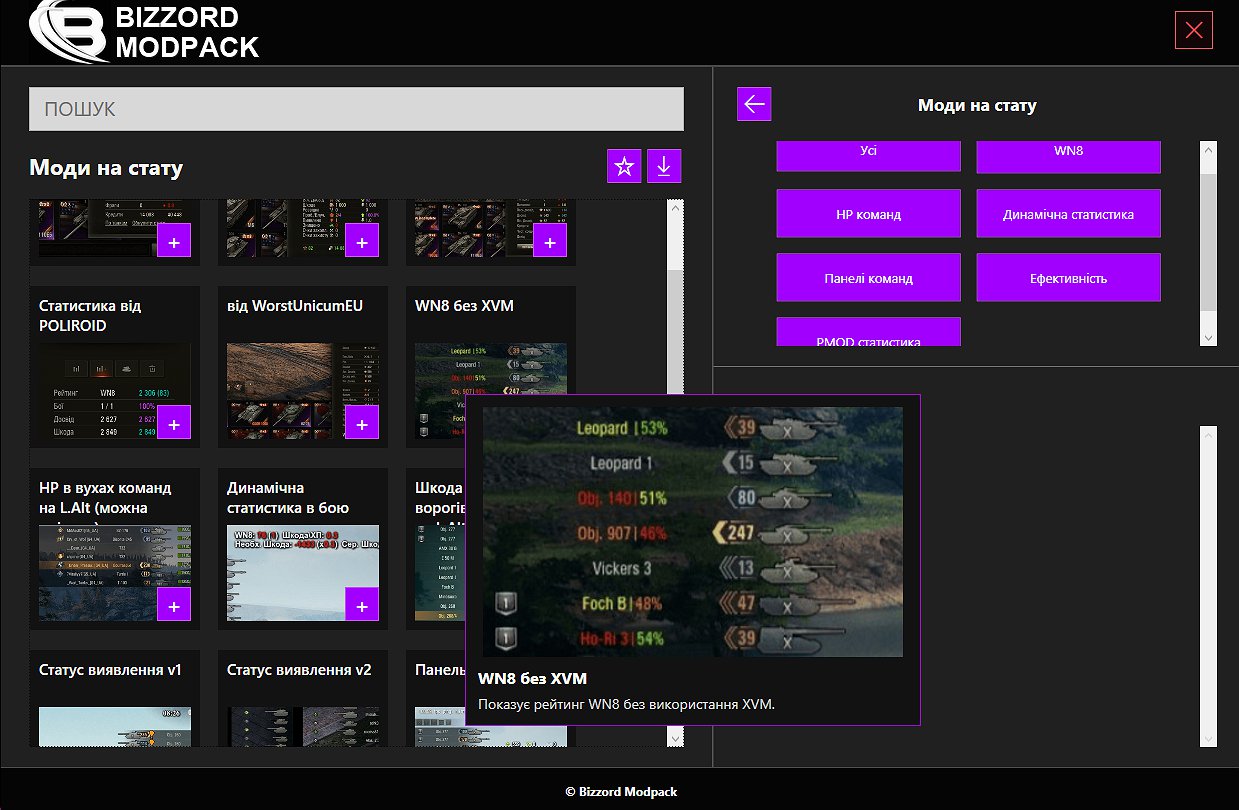Image resolution: width=1239 pixels, height=810 pixels.
Task: Open the WN8 без XVM mod card
Action: (490, 366)
